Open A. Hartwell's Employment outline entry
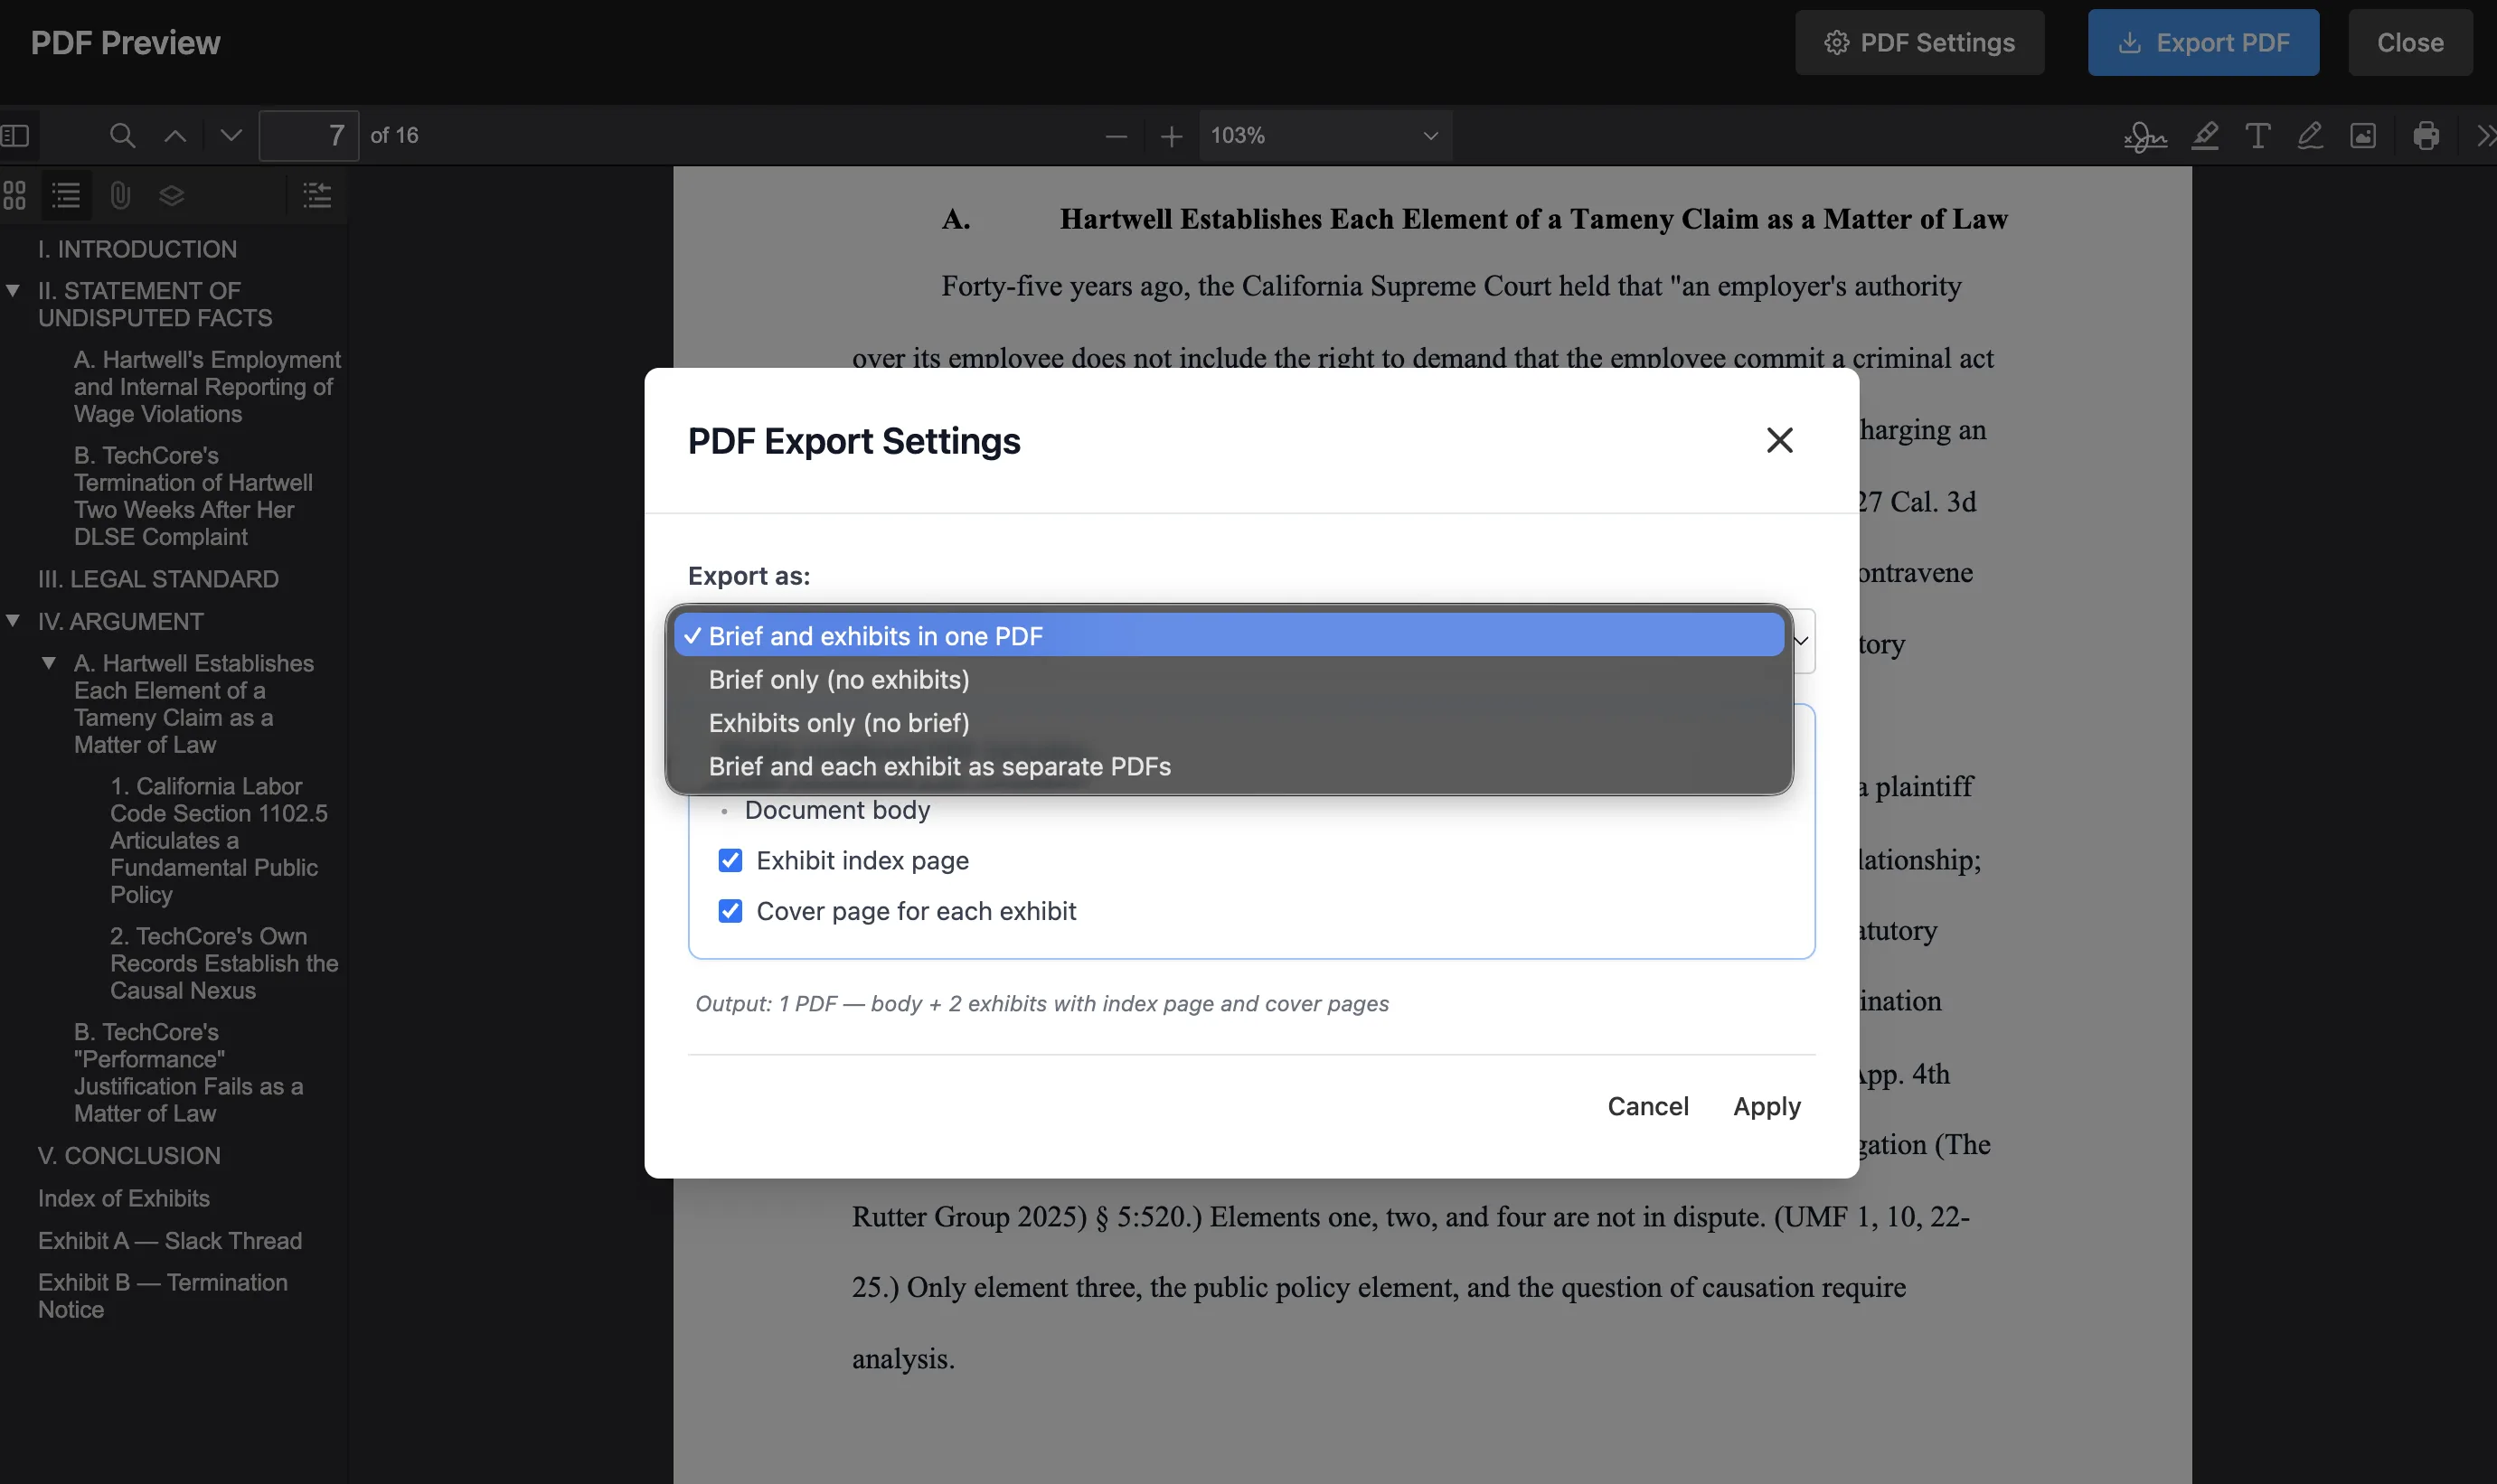The height and width of the screenshot is (1484, 2497). coord(207,386)
